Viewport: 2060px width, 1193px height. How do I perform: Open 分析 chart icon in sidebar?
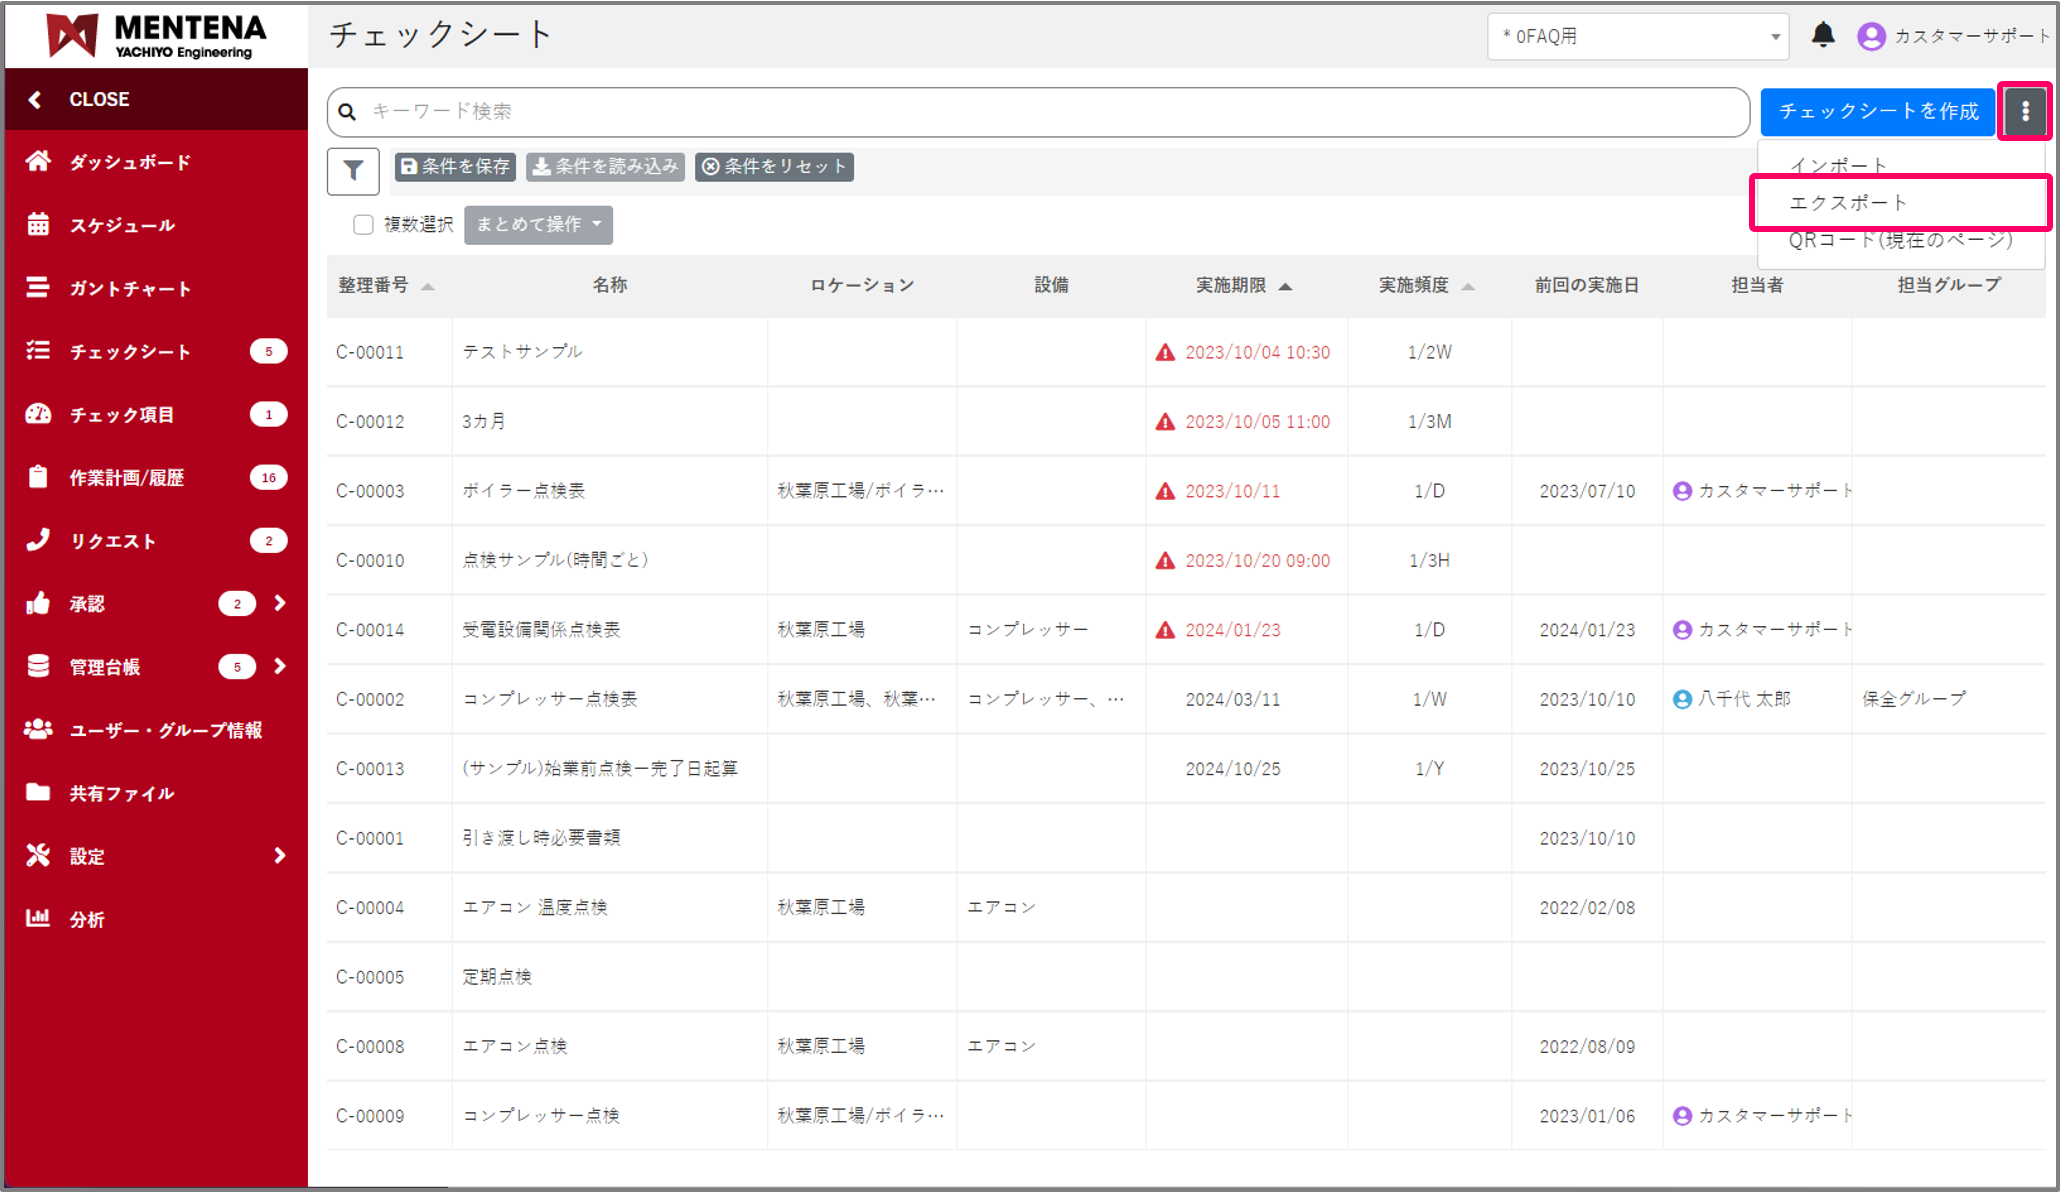[38, 918]
